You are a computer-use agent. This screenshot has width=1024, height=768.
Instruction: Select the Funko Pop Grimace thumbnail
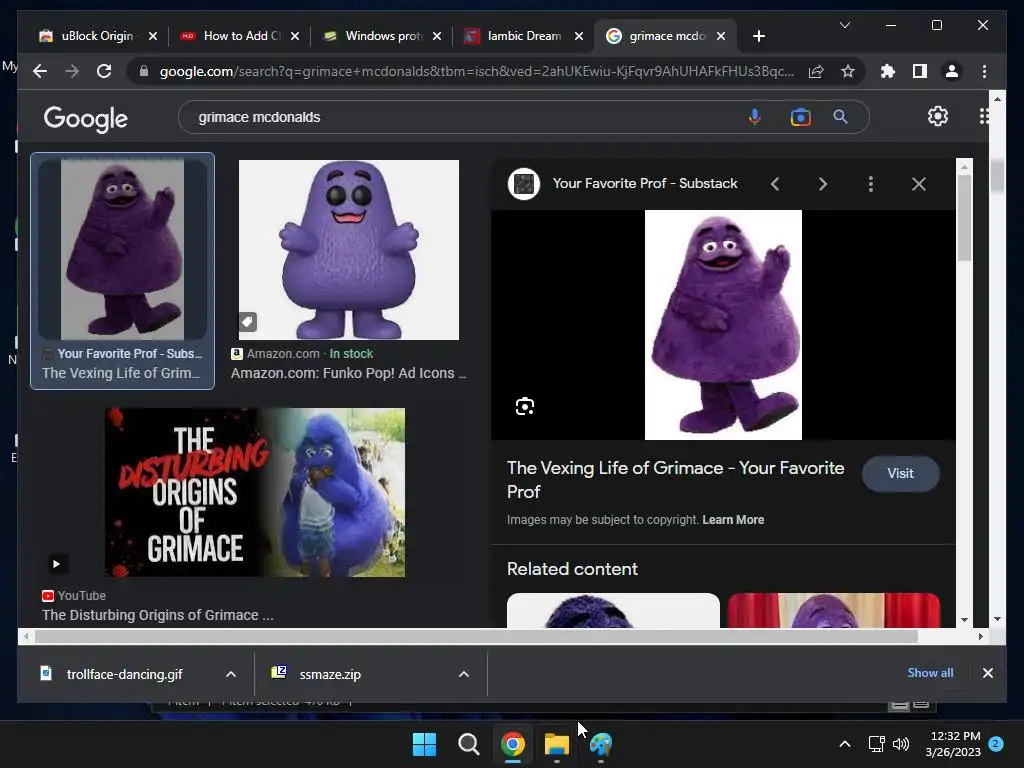click(x=349, y=249)
